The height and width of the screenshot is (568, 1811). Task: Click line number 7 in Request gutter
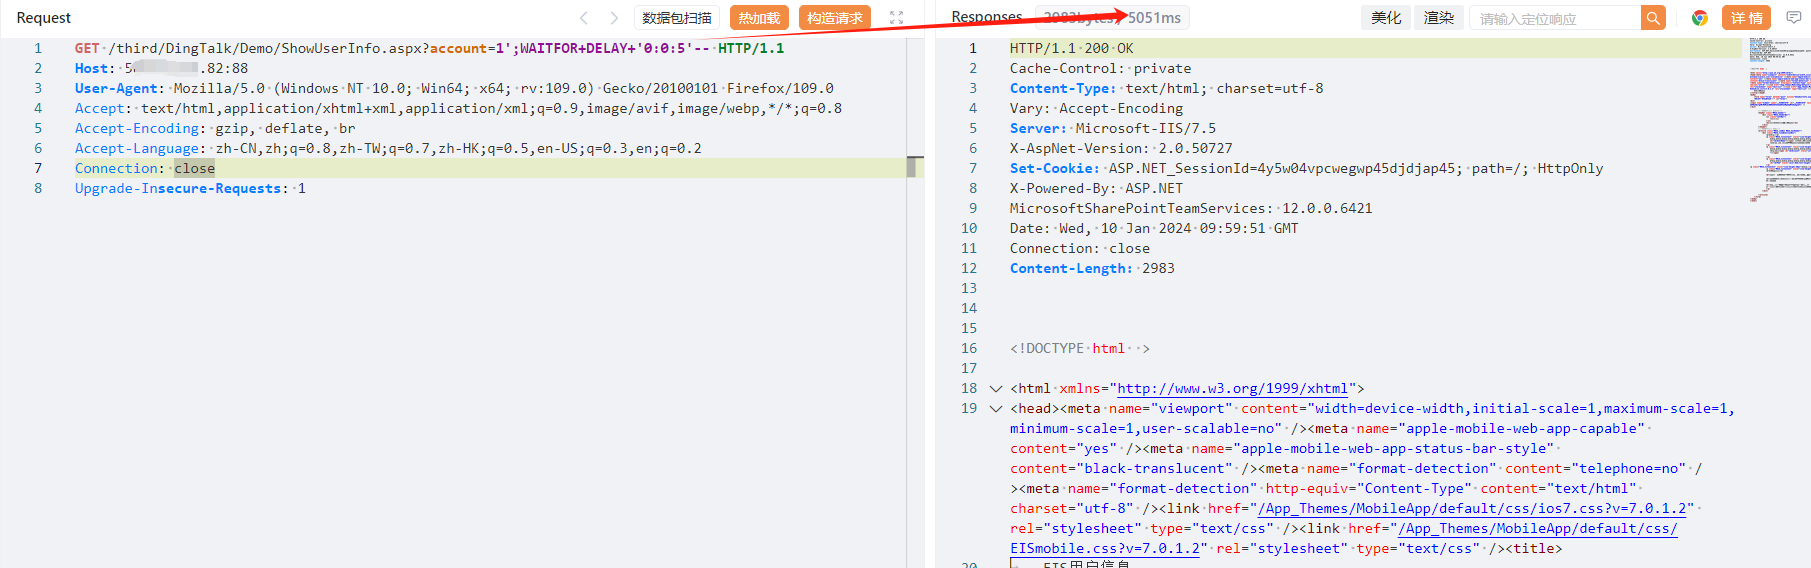click(x=38, y=168)
